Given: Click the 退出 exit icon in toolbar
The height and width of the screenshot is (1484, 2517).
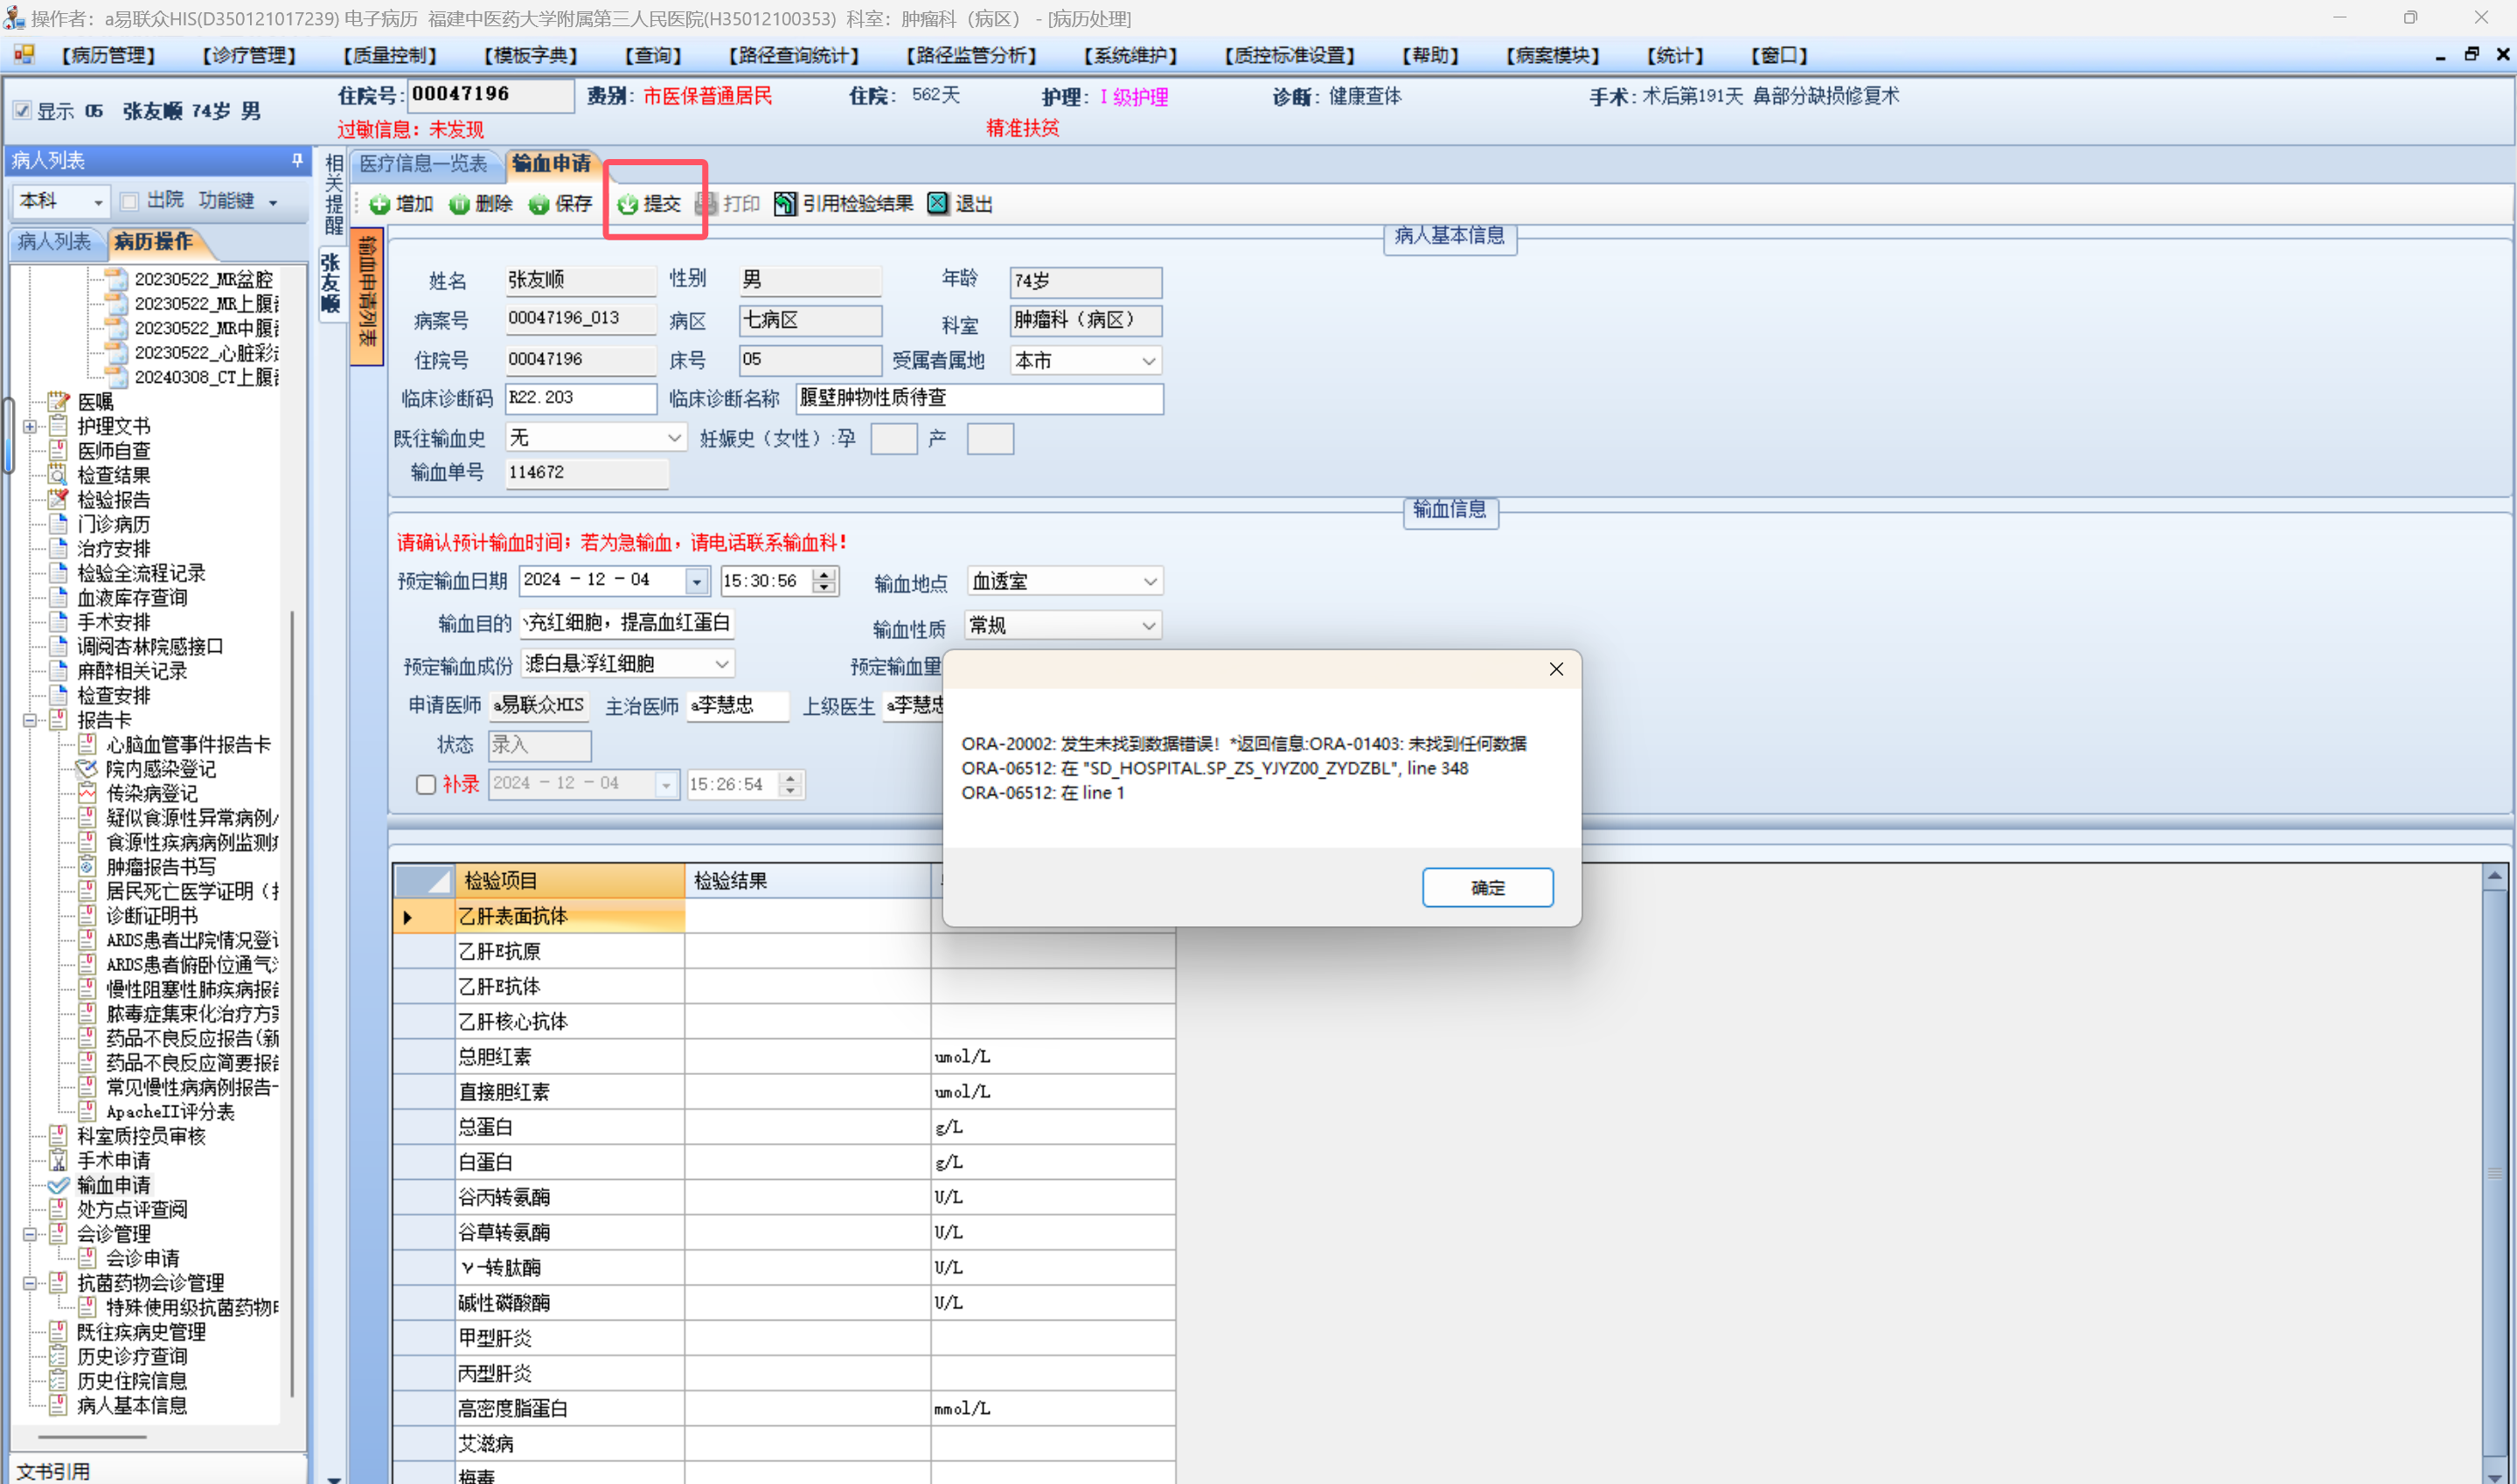Looking at the screenshot, I should point(937,204).
